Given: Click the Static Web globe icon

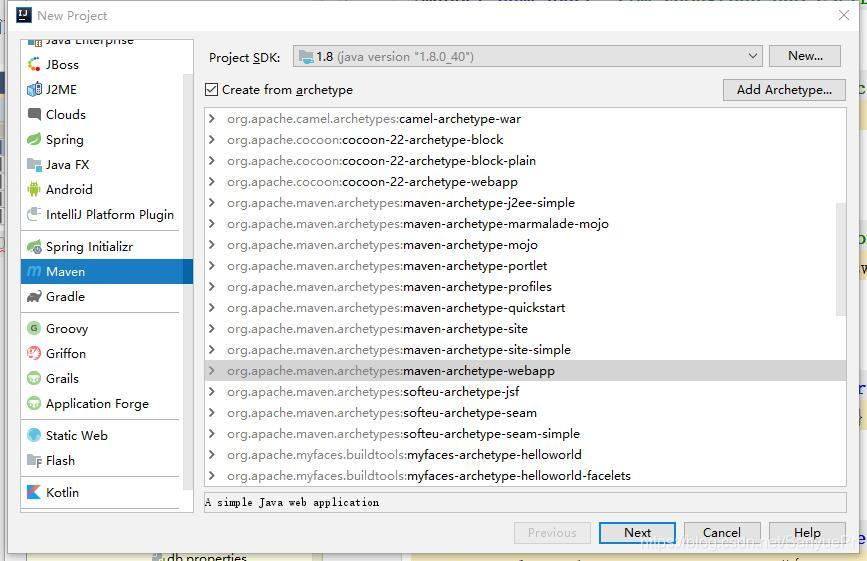Looking at the screenshot, I should 34,436.
